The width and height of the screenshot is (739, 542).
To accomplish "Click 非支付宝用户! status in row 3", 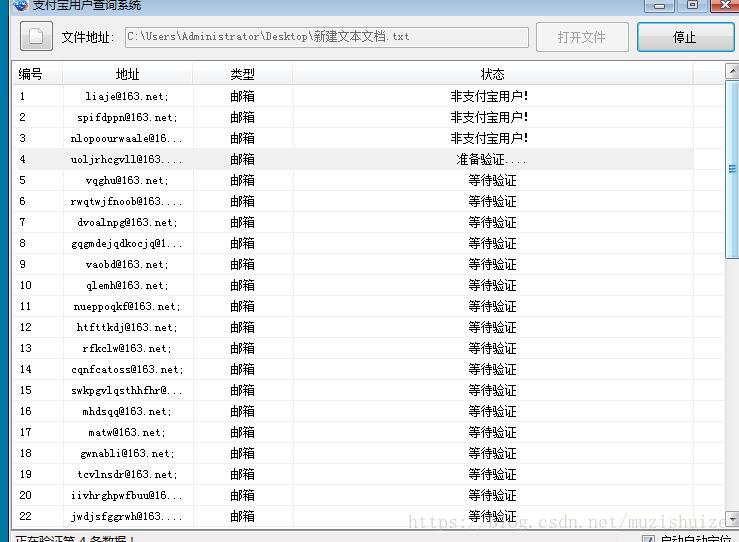I will [489, 138].
